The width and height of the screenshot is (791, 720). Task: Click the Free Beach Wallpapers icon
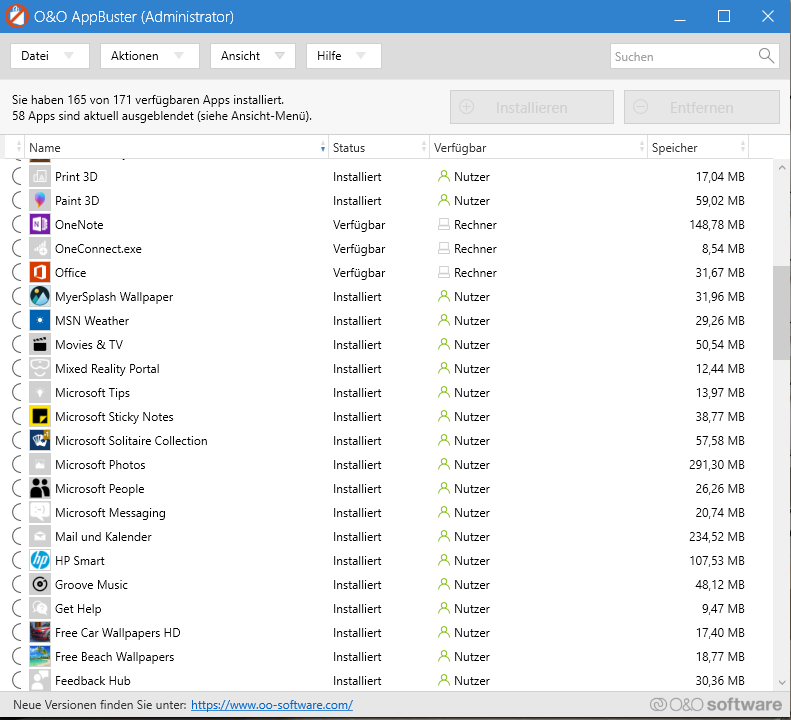[x=40, y=656]
